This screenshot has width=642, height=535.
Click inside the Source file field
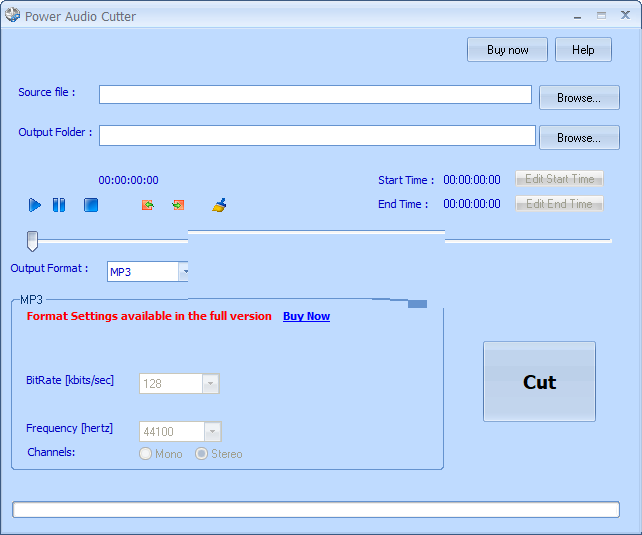tap(315, 95)
